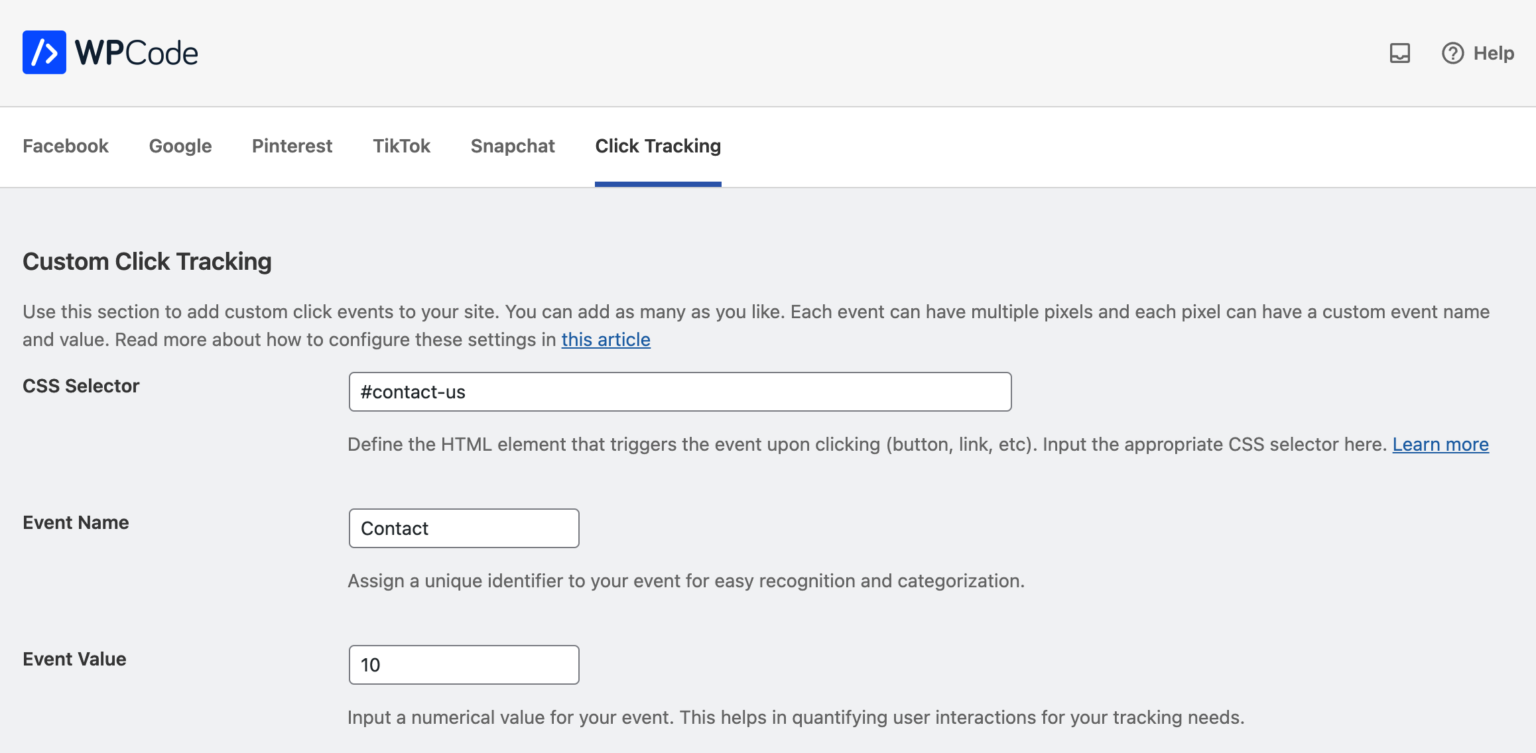Select the Pinterest tab
Viewport: 1536px width, 753px height.
click(x=291, y=146)
